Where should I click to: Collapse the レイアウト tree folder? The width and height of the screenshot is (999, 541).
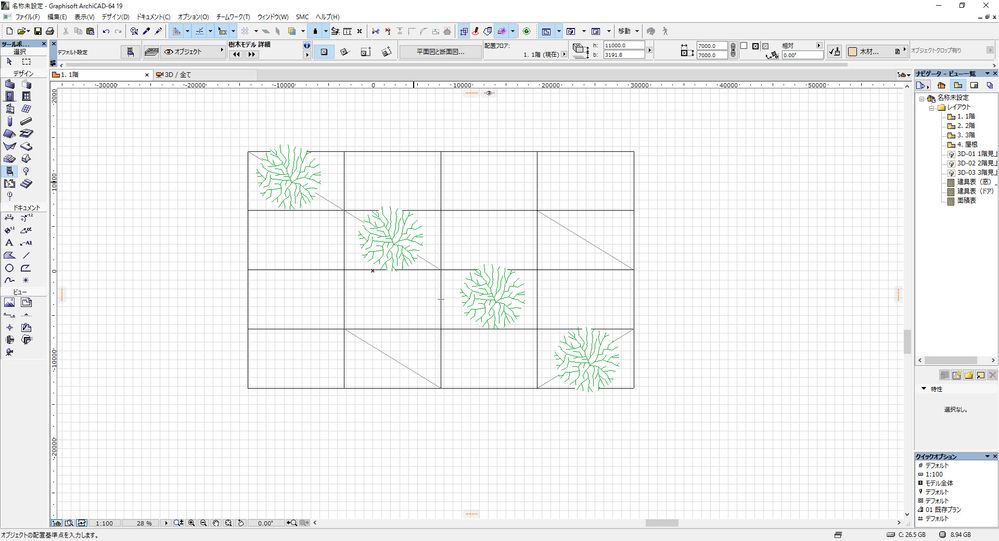(x=931, y=108)
